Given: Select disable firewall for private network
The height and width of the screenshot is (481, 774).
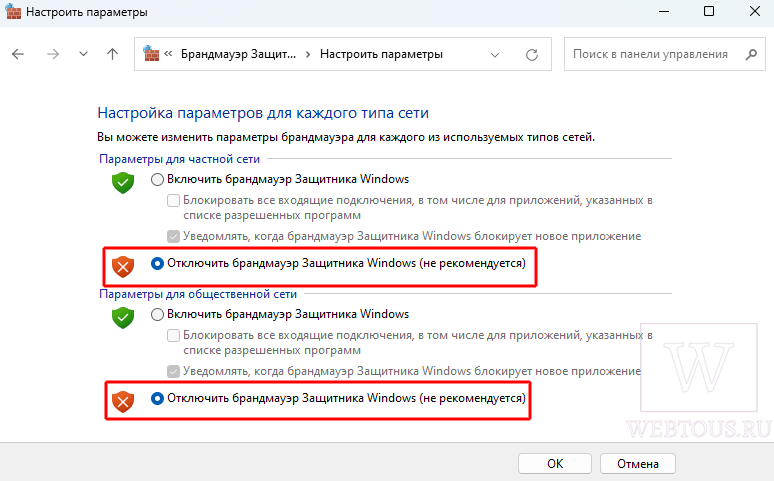Looking at the screenshot, I should click(157, 264).
